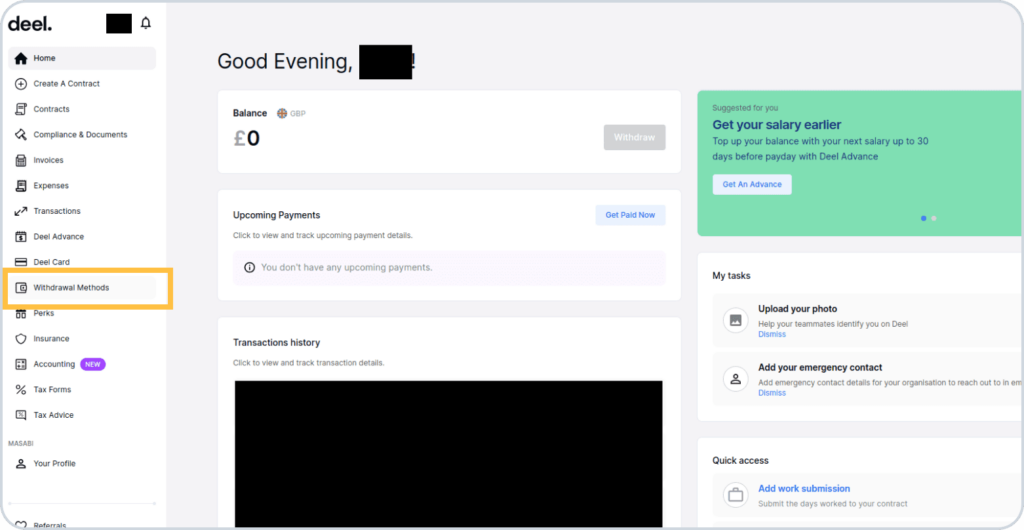Click the Upcoming Payments heading
The width and height of the screenshot is (1024, 530).
(276, 215)
